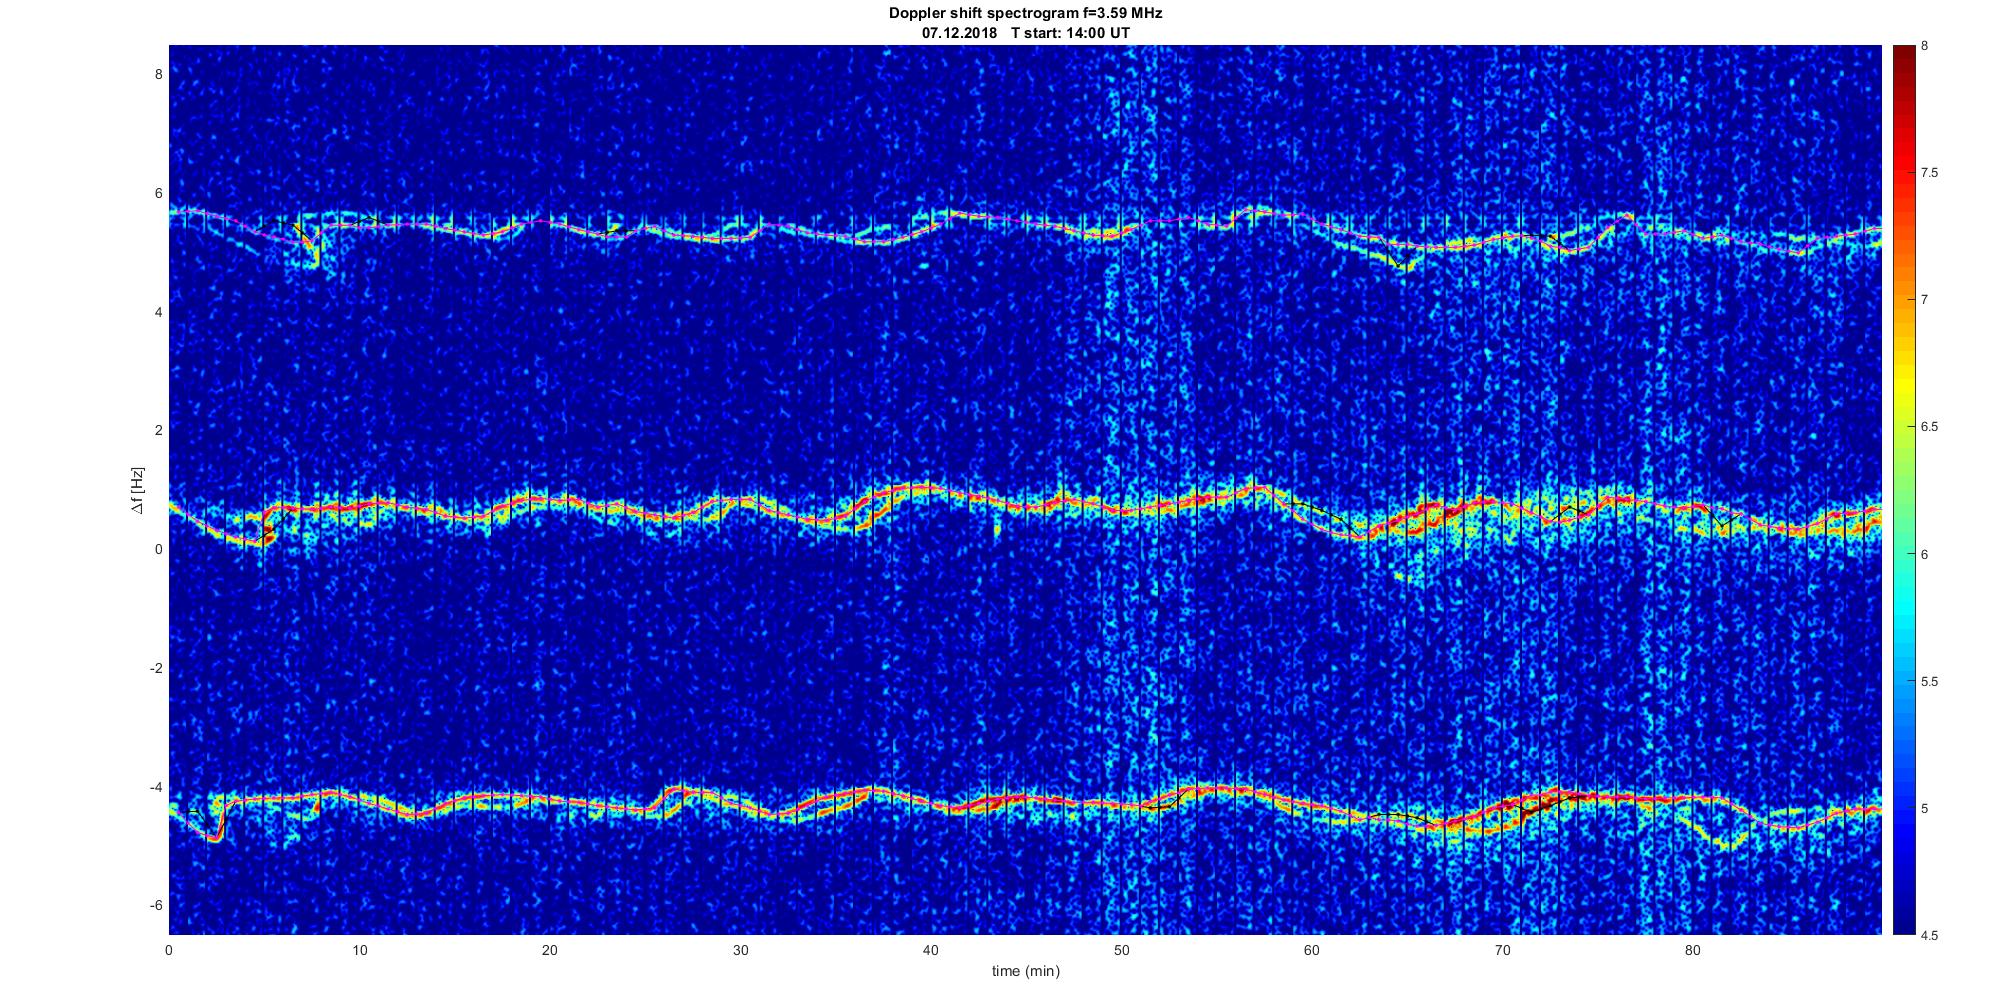Click the title 'Doppler shift spectrogram f=3.59 MHz'
The width and height of the screenshot is (2000, 1003).
(x=1025, y=14)
